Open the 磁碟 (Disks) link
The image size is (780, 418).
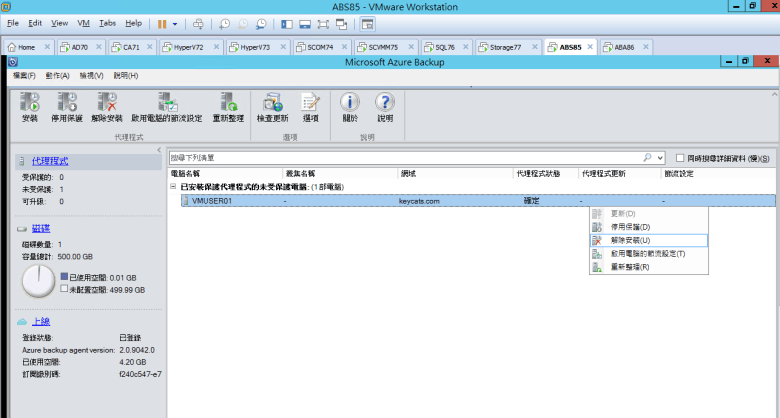(41, 228)
